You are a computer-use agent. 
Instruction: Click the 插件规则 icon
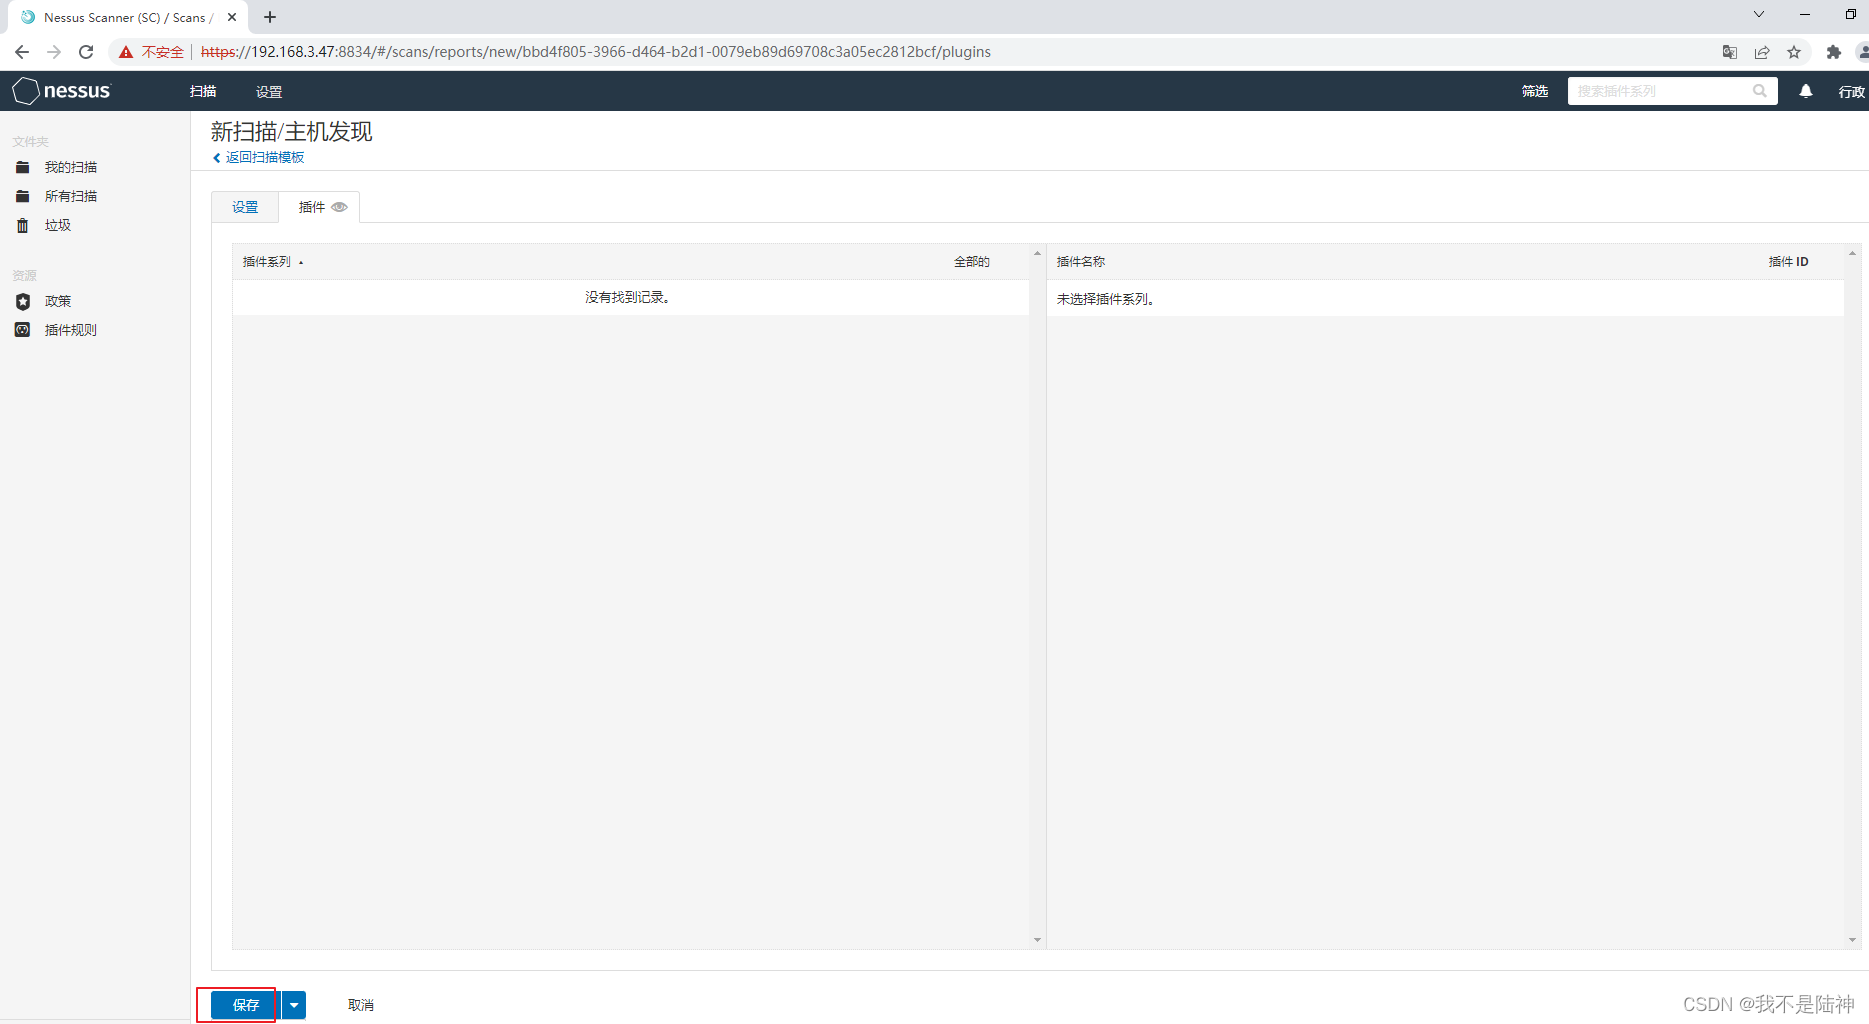[x=22, y=330]
